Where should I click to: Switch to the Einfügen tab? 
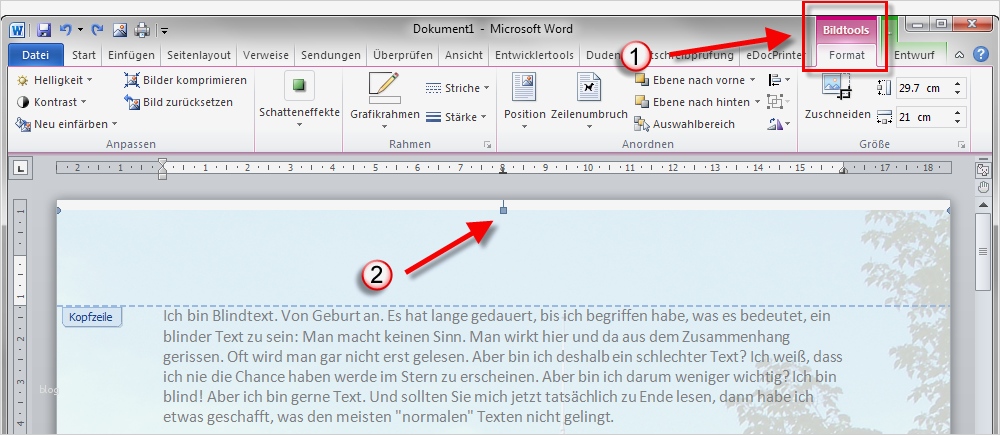(131, 55)
